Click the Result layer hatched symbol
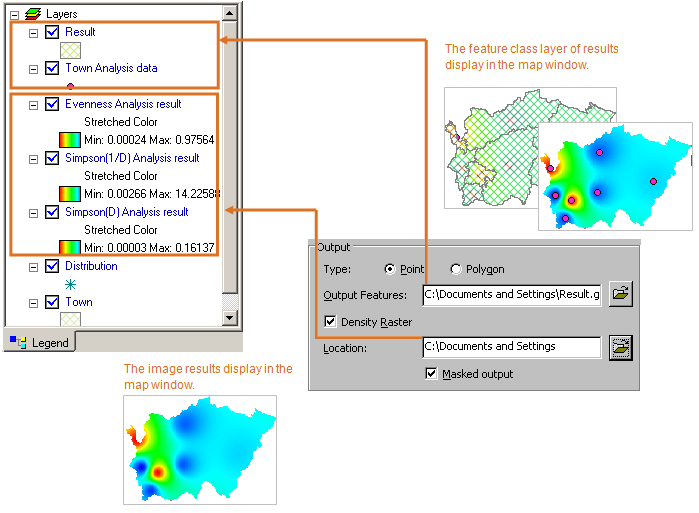The image size is (699, 513). pyautogui.click(x=70, y=50)
